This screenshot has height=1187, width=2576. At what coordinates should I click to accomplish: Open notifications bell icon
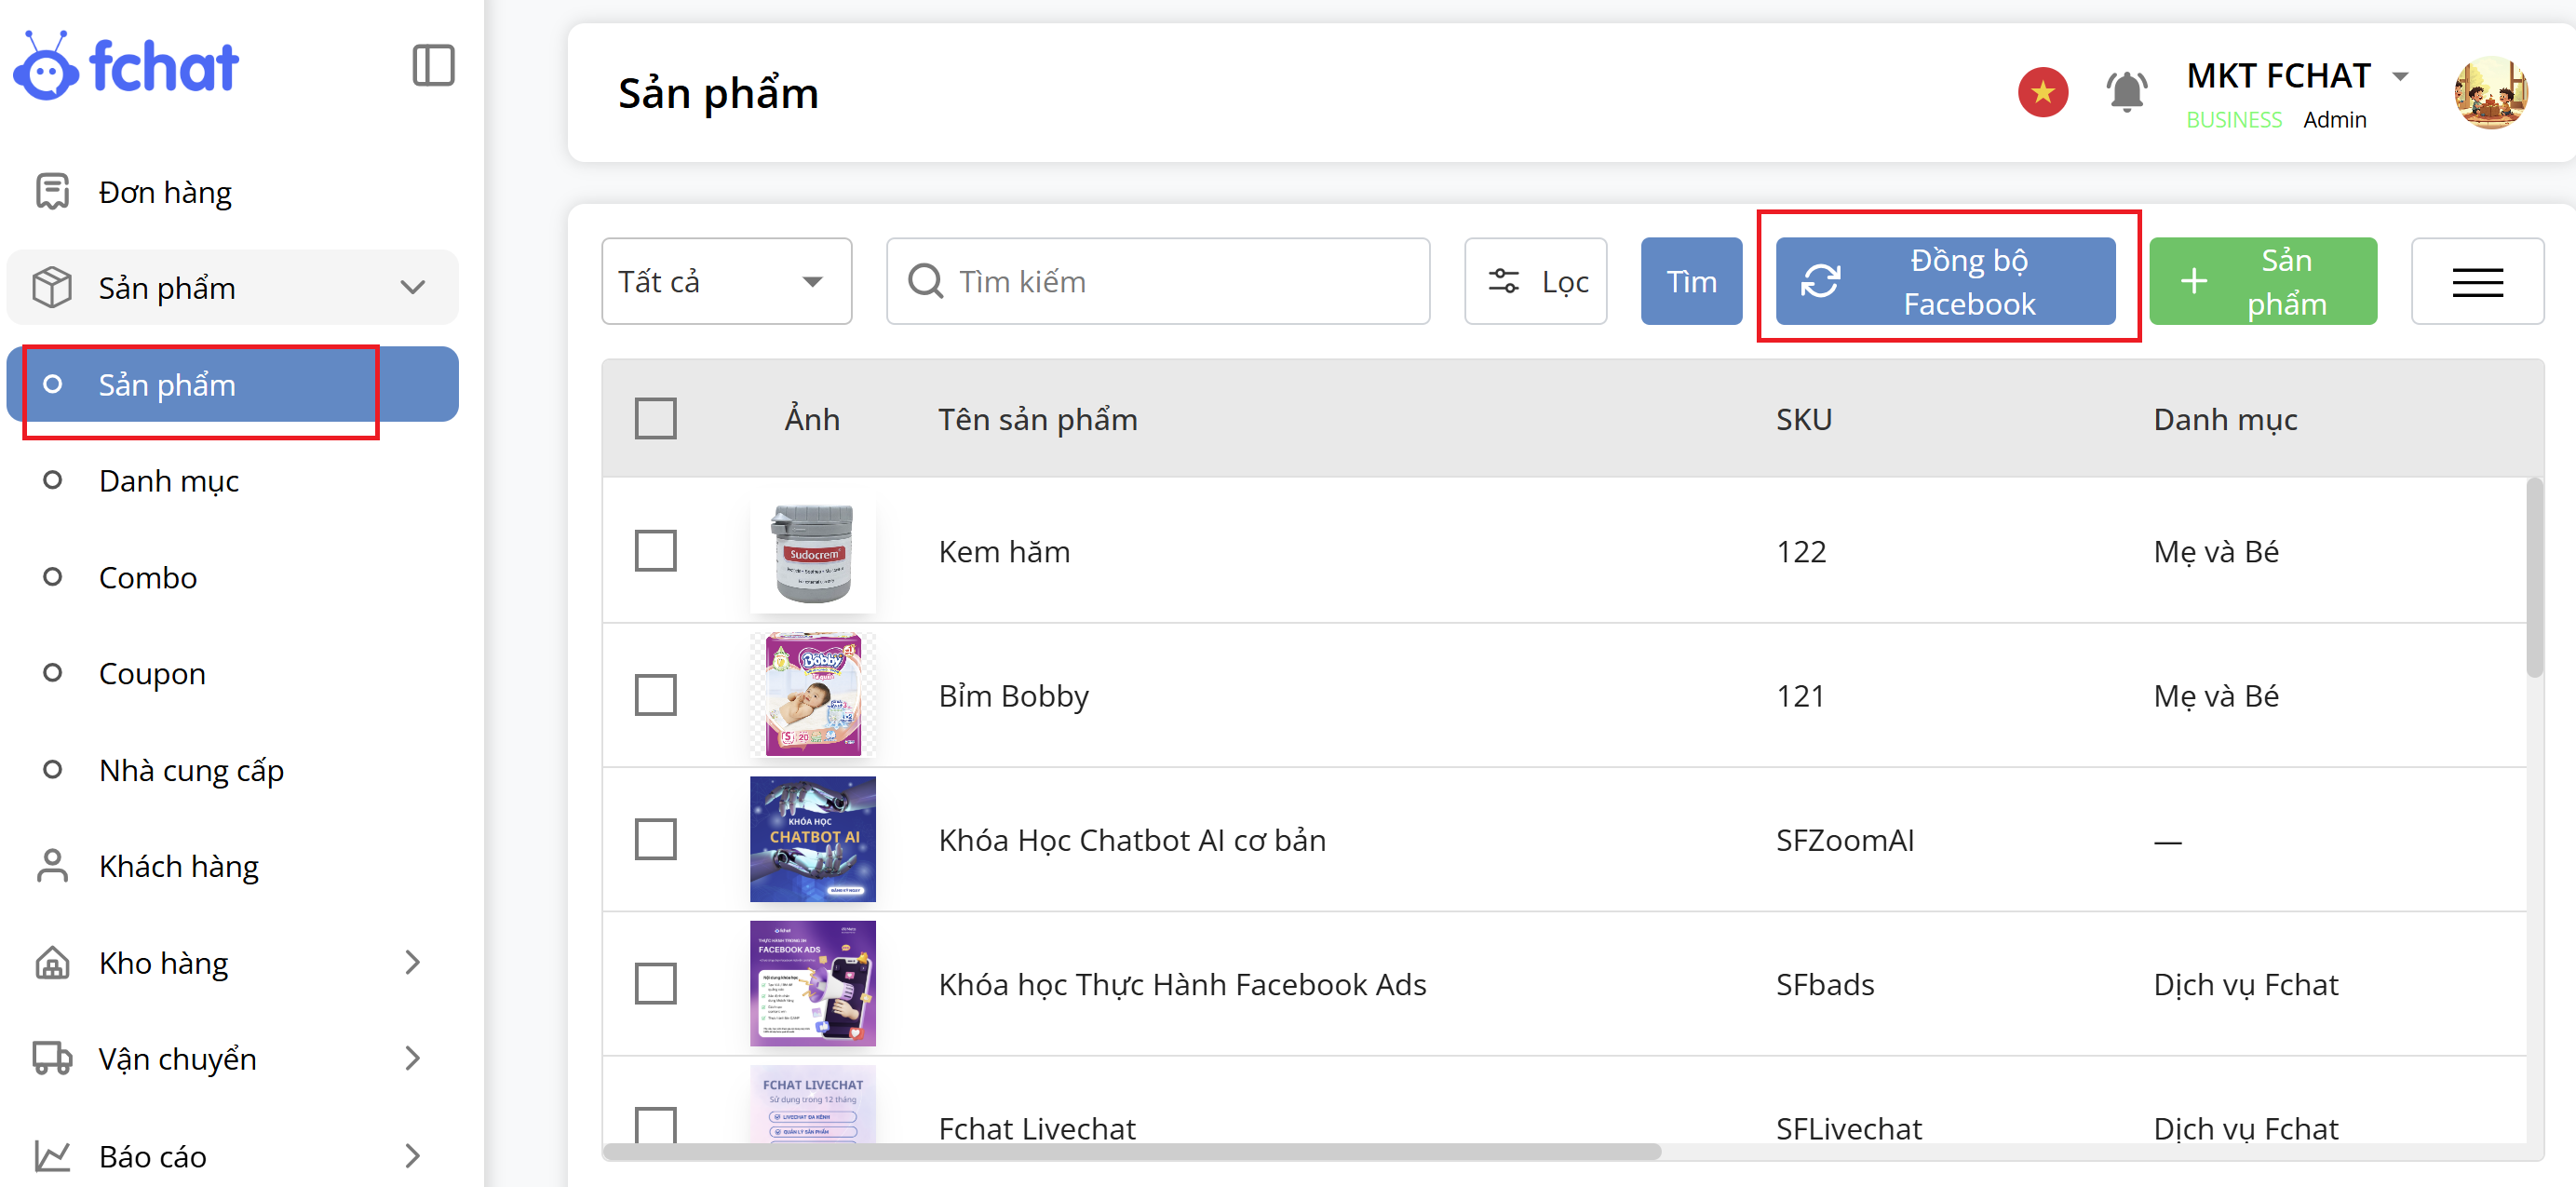pyautogui.click(x=2126, y=93)
